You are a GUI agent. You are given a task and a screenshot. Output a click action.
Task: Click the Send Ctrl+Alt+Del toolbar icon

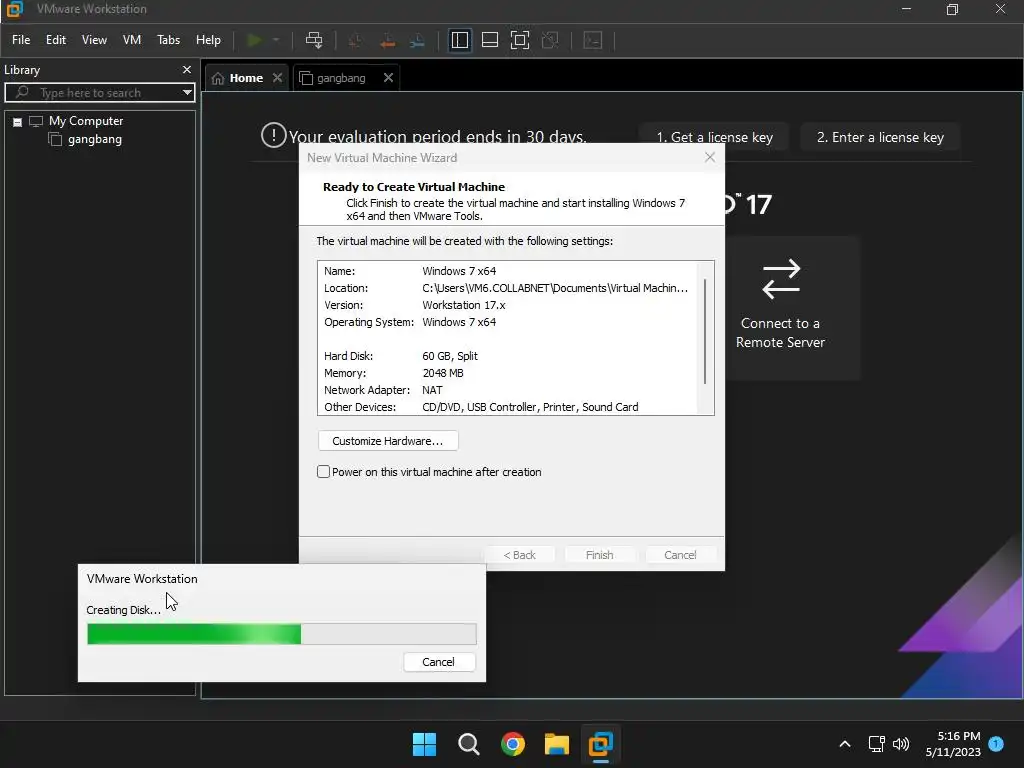coord(314,40)
